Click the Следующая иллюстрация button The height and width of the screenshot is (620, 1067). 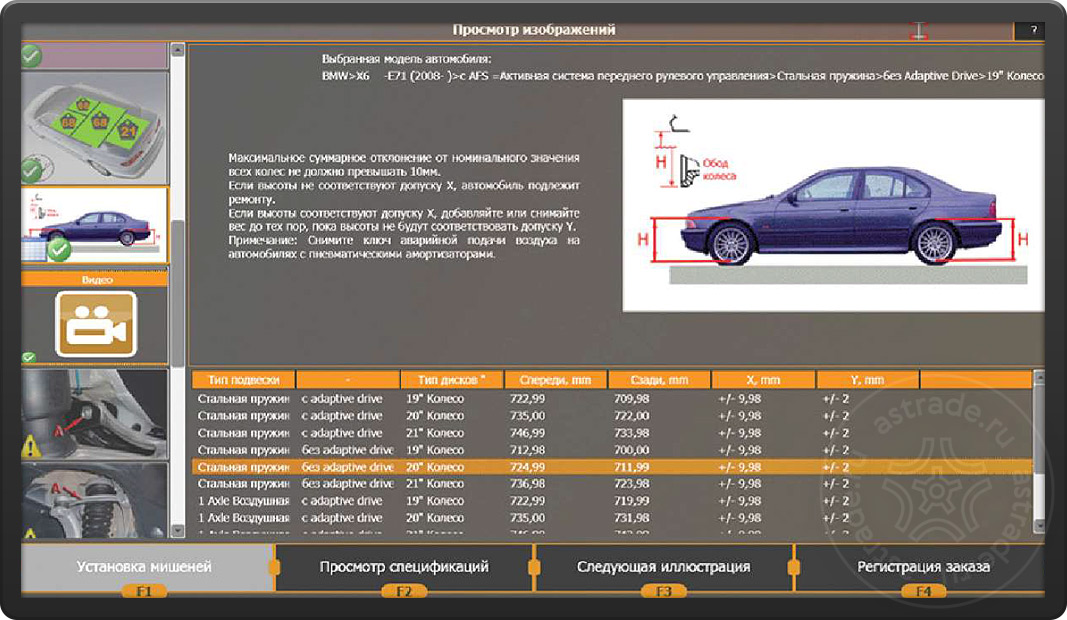[663, 566]
